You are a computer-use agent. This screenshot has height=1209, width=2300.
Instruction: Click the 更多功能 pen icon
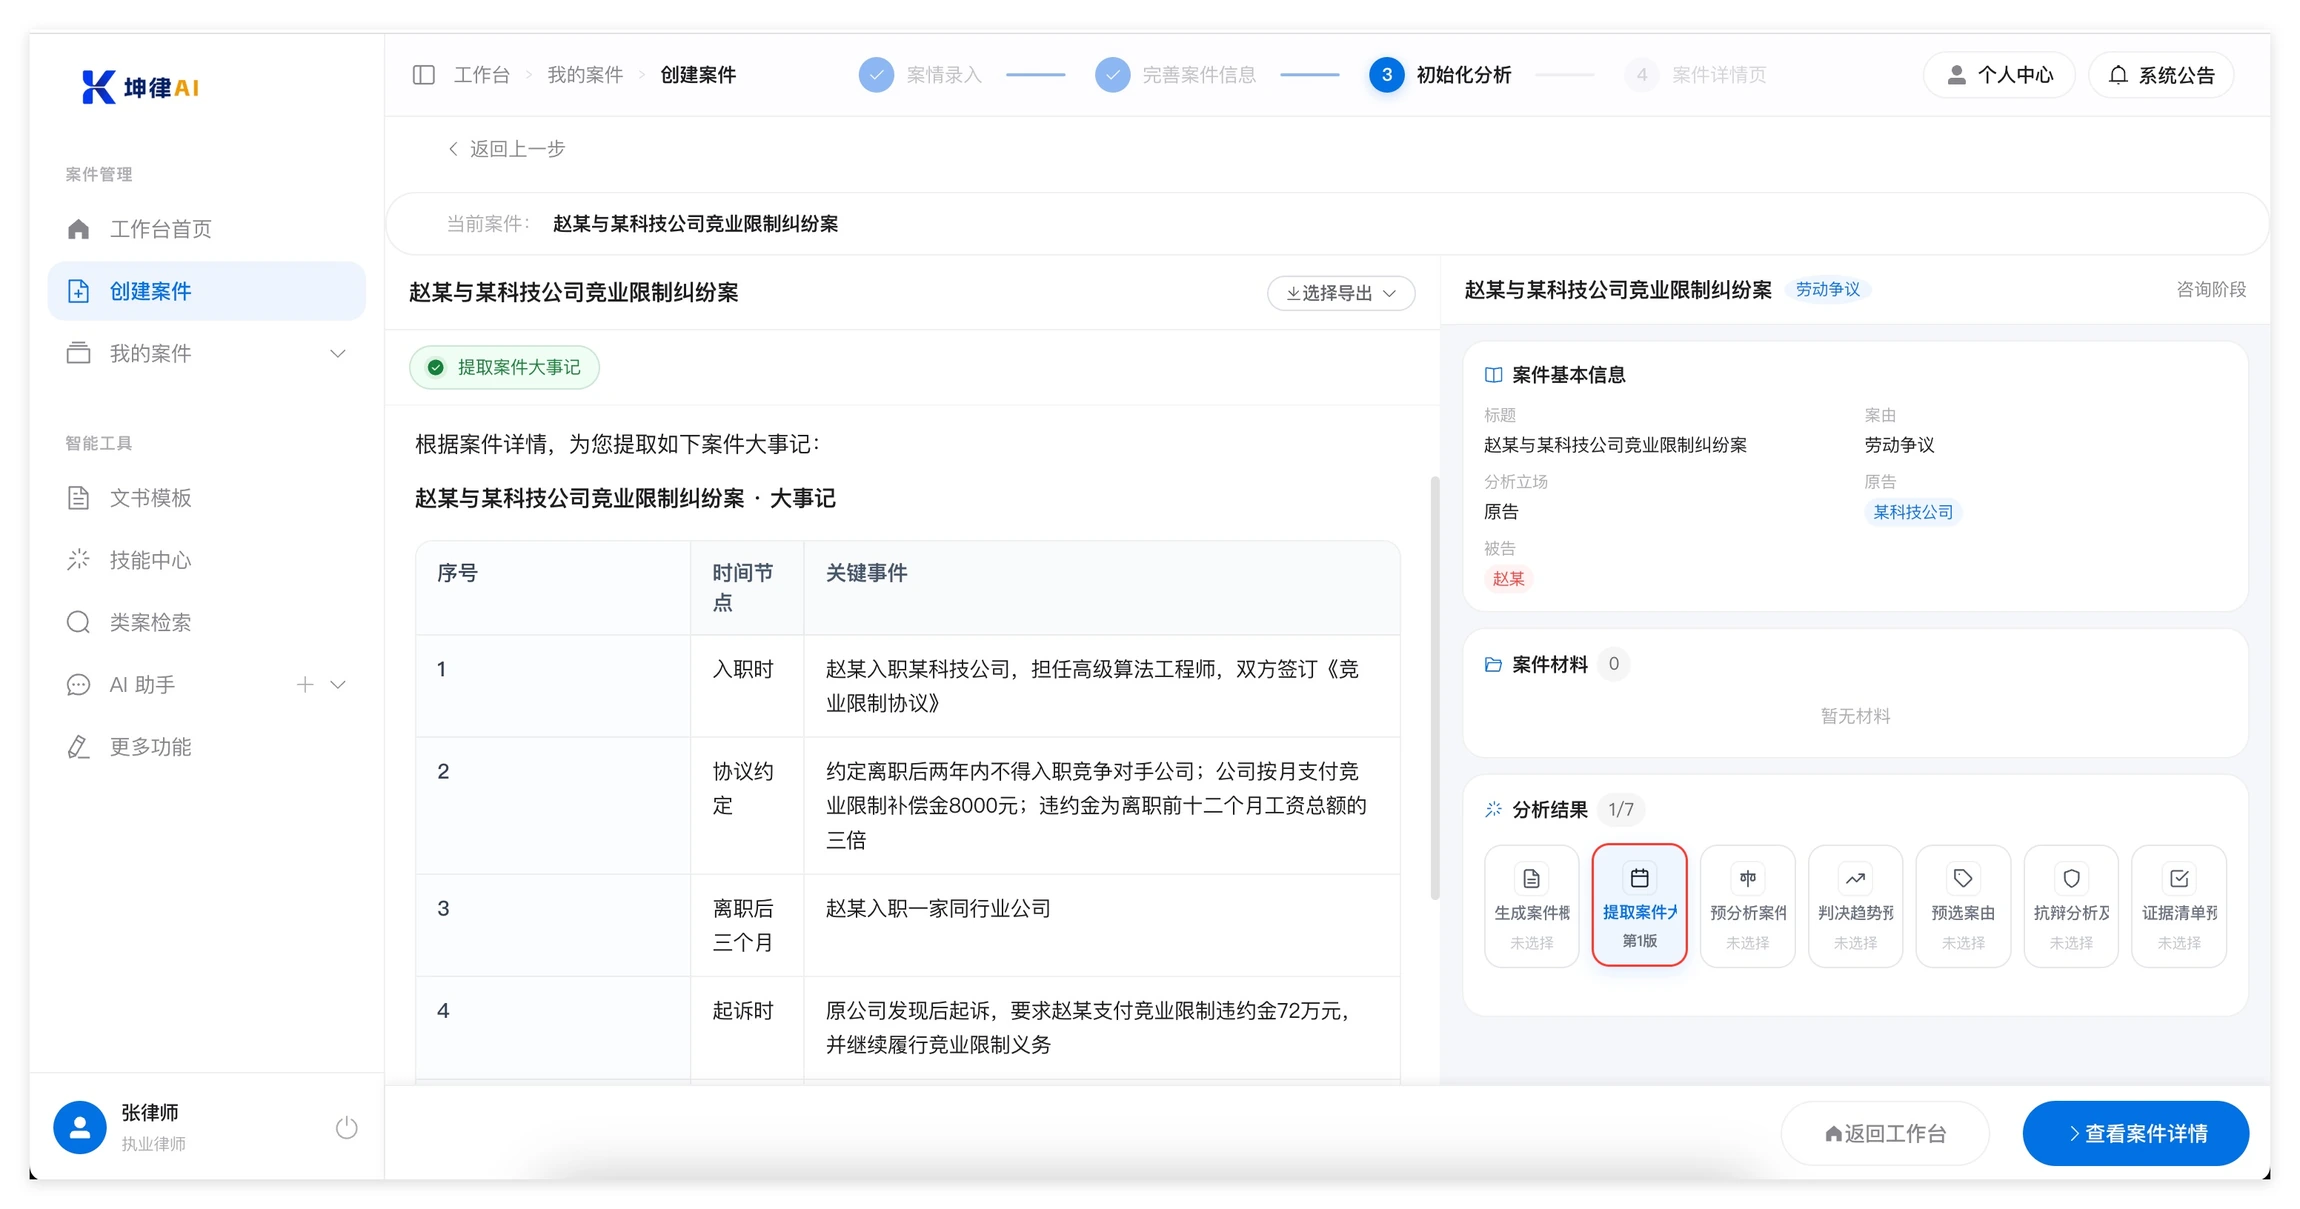(78, 747)
